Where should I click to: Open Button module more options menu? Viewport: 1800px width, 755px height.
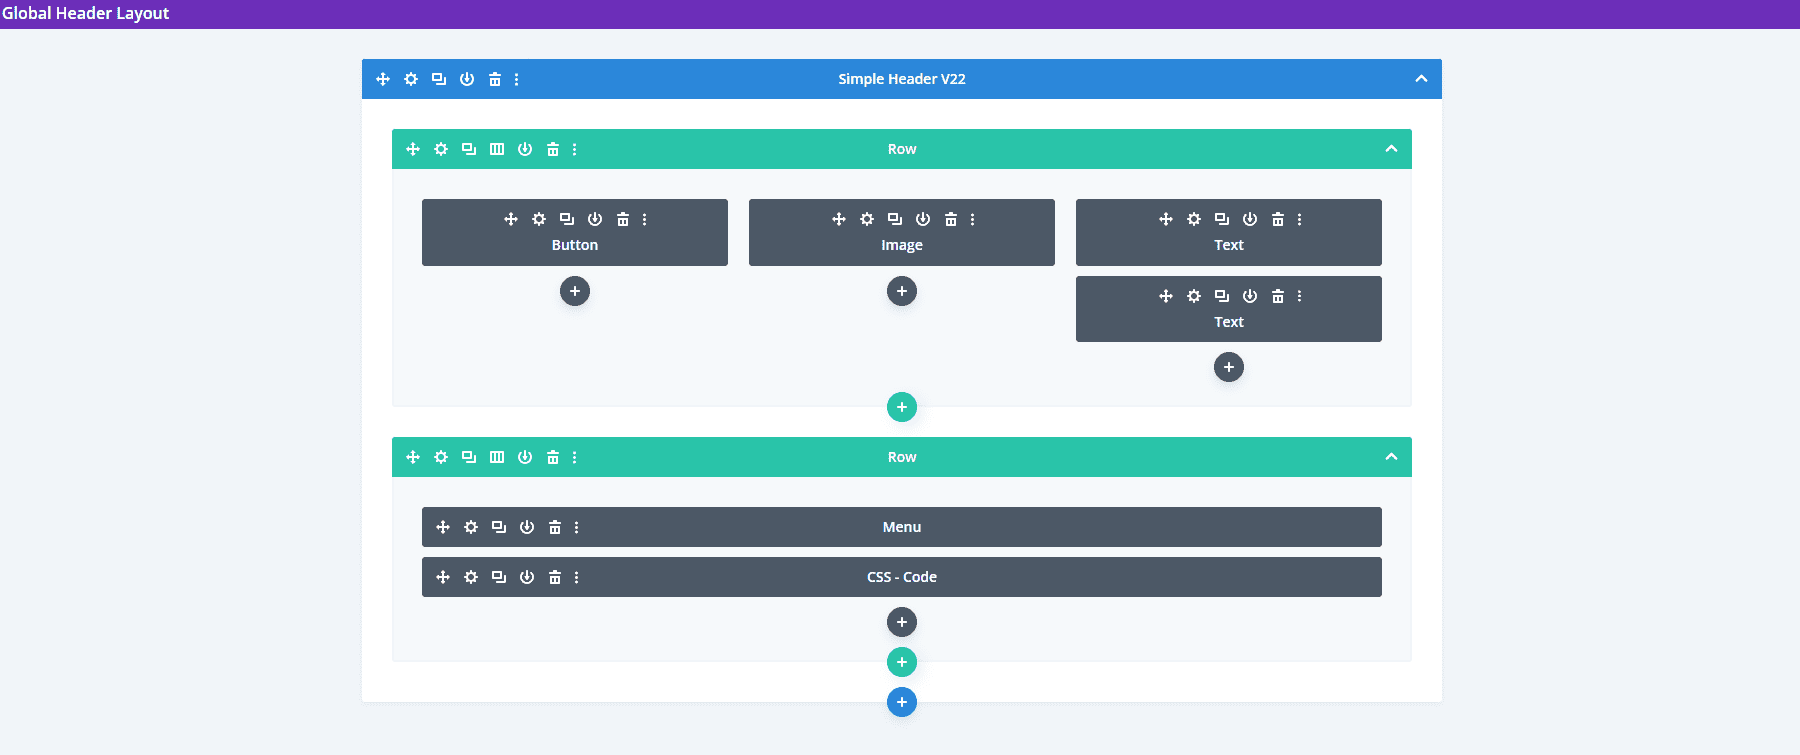click(x=645, y=219)
